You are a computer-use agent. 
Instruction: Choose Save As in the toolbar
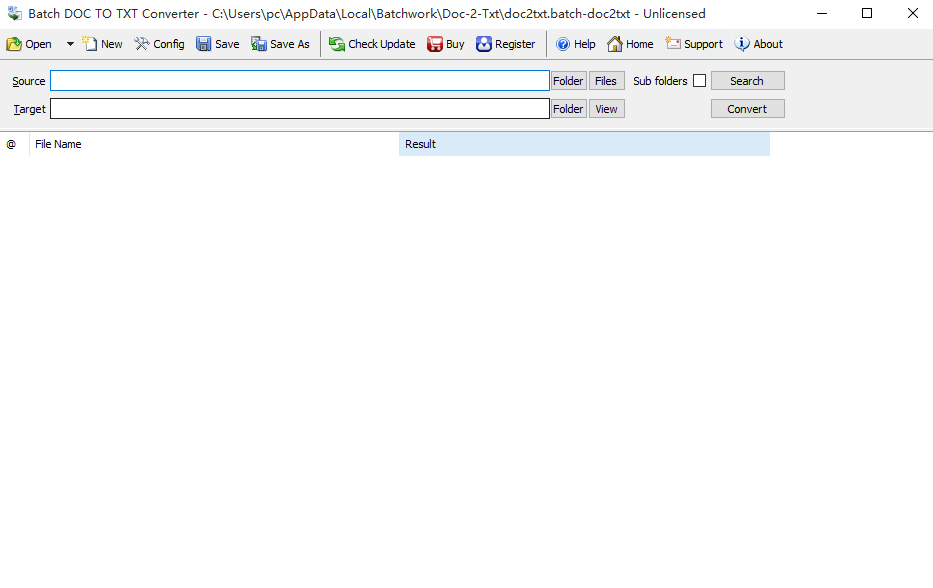coord(280,44)
